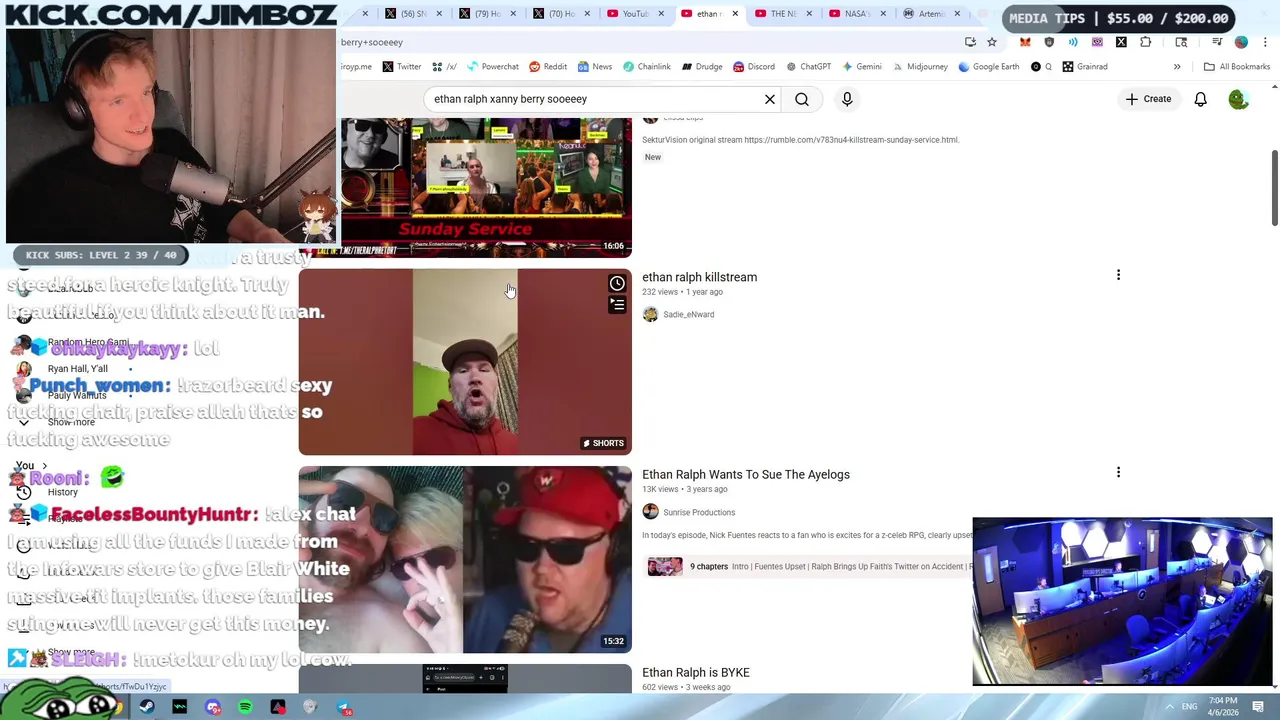Open the extensions puzzle piece menu
Viewport: 1280px width, 720px height.
point(1146,42)
